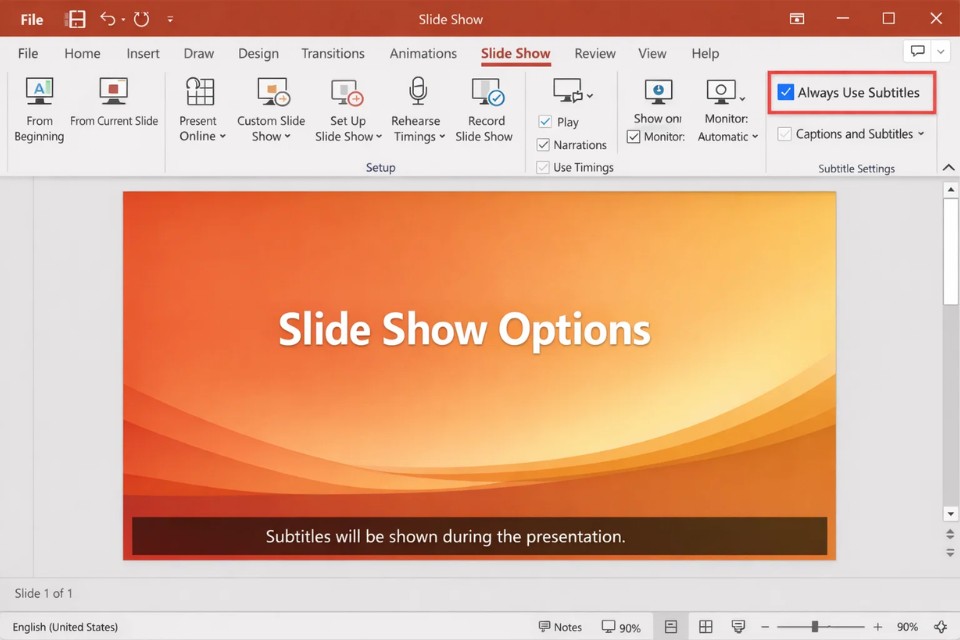Viewport: 960px width, 640px height.
Task: Click the Set Up Slide Show icon
Action: (x=347, y=93)
